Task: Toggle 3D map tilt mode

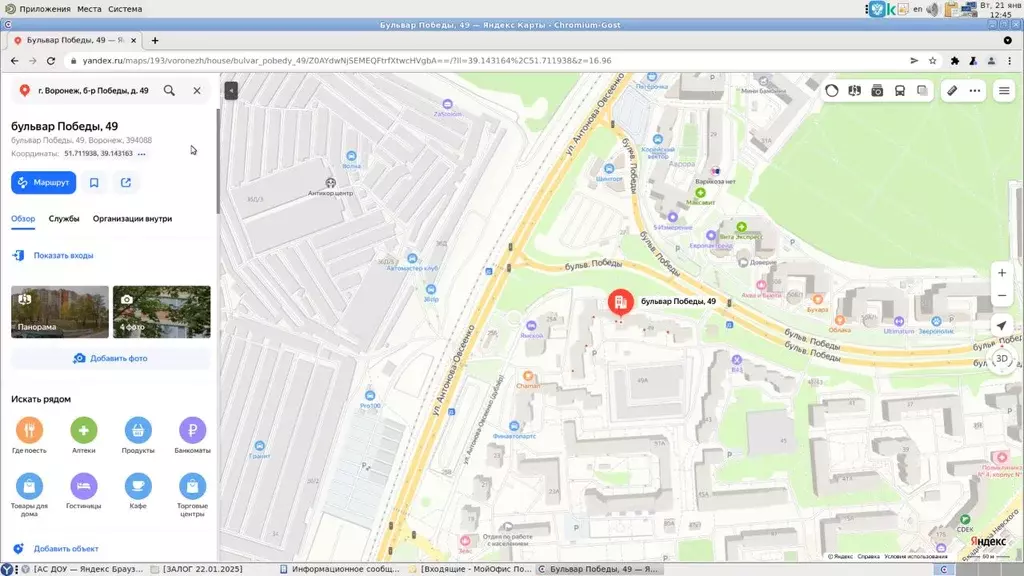Action: [1002, 359]
